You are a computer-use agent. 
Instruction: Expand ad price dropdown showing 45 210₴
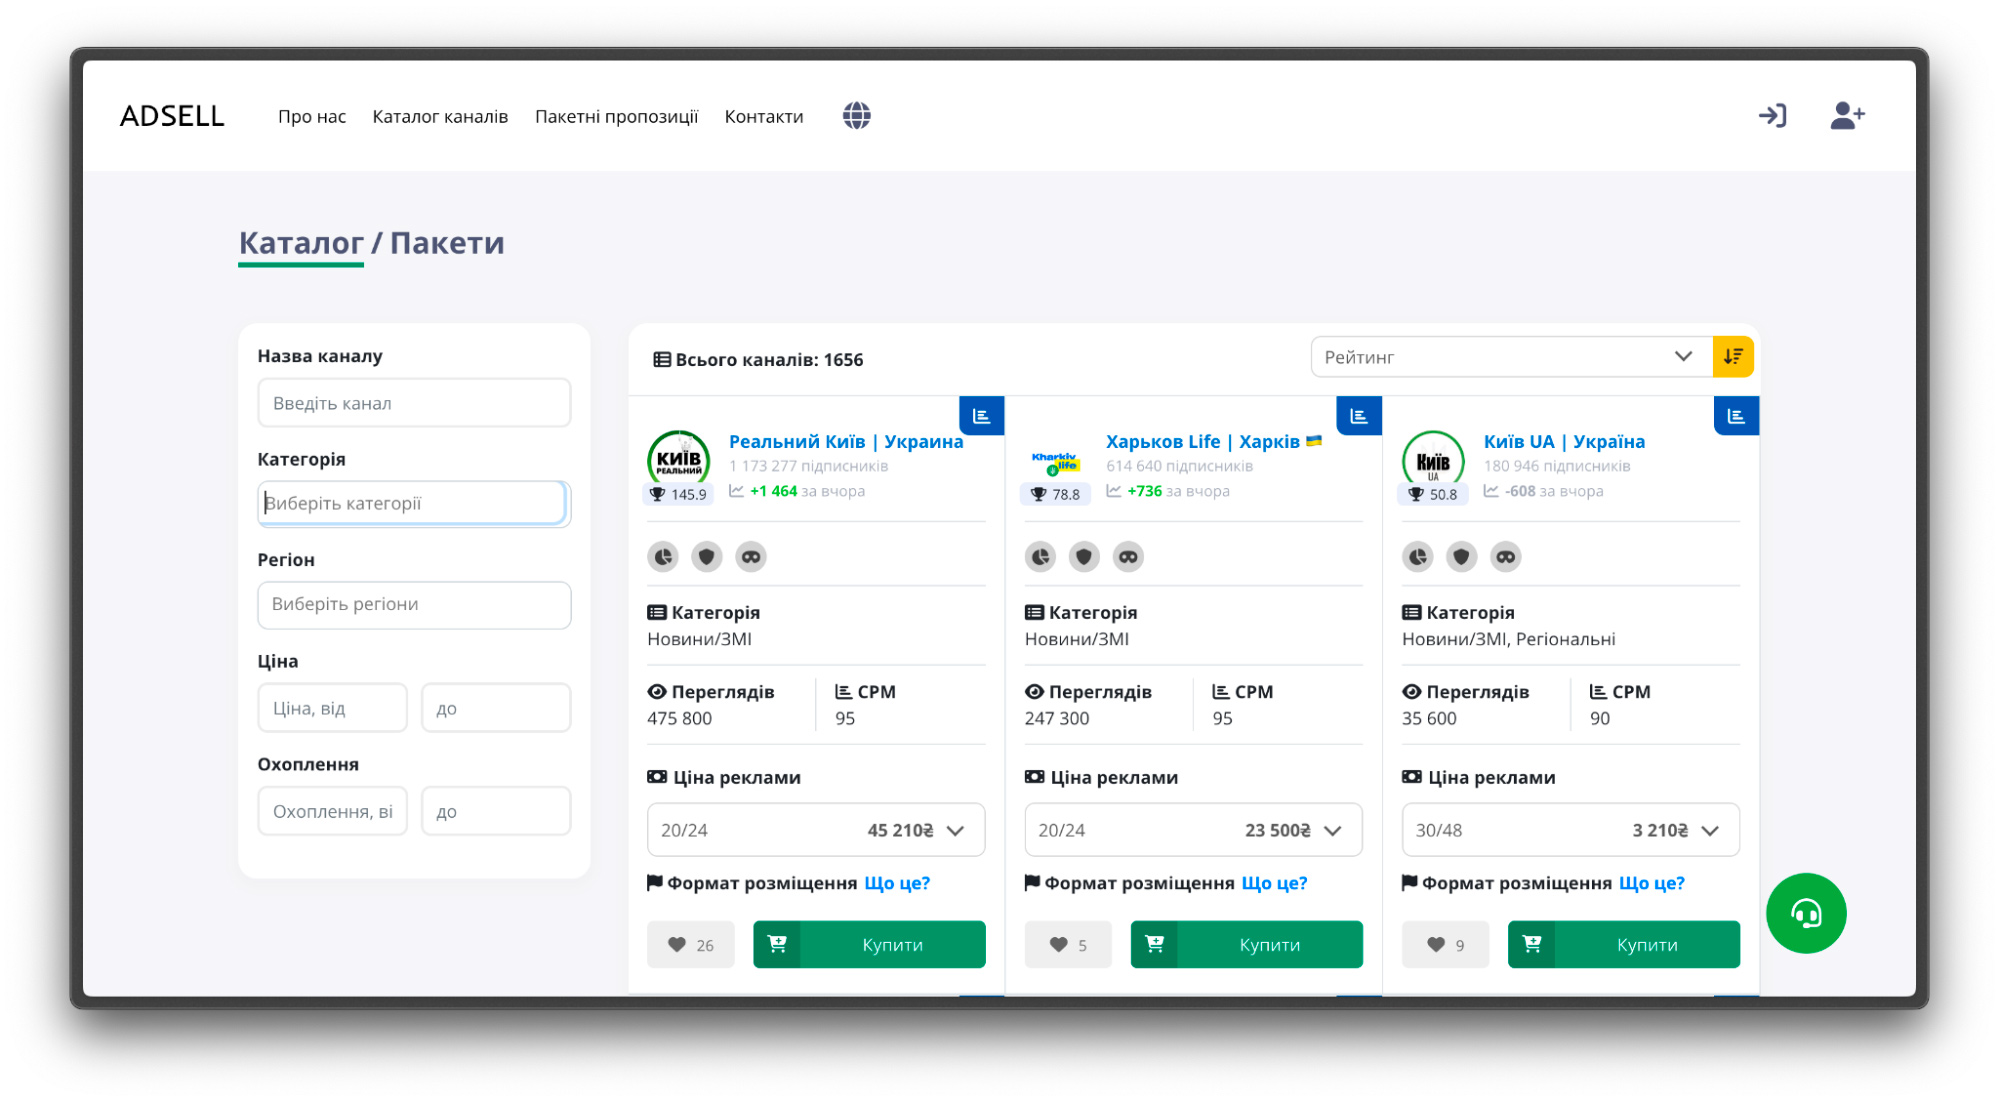[x=816, y=830]
